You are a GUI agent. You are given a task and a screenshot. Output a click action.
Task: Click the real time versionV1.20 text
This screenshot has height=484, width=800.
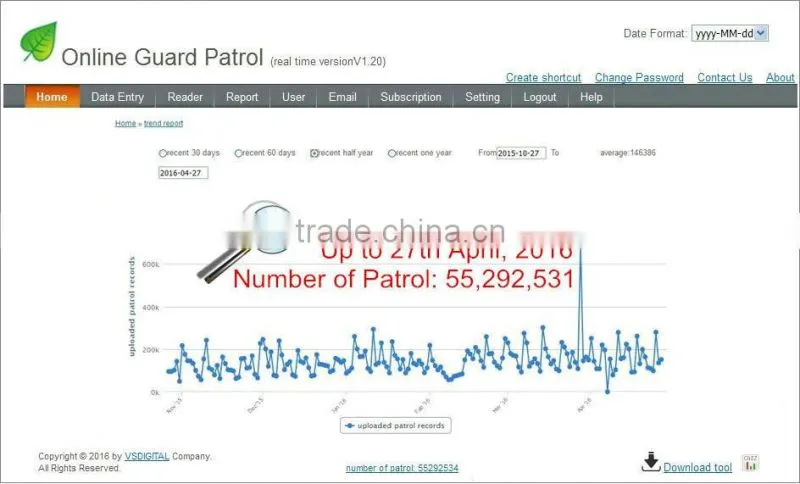(328, 62)
